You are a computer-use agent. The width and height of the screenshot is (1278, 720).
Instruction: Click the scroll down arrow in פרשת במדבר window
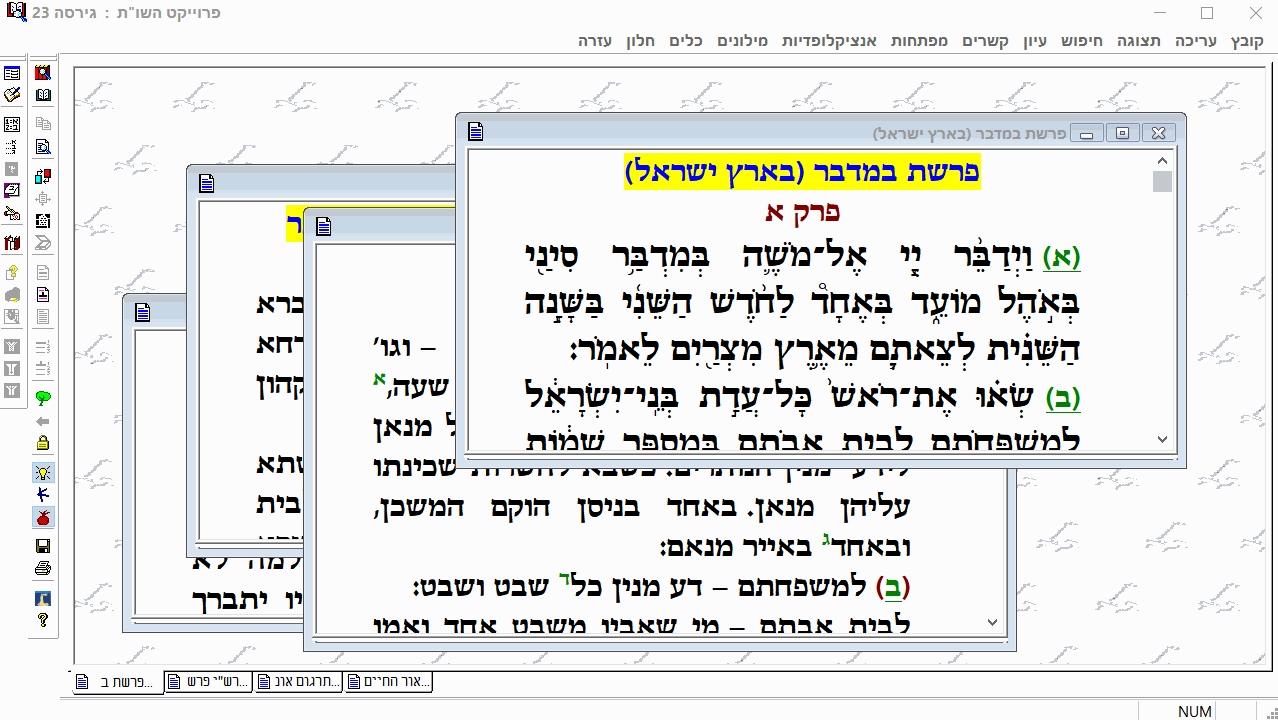click(x=1162, y=439)
